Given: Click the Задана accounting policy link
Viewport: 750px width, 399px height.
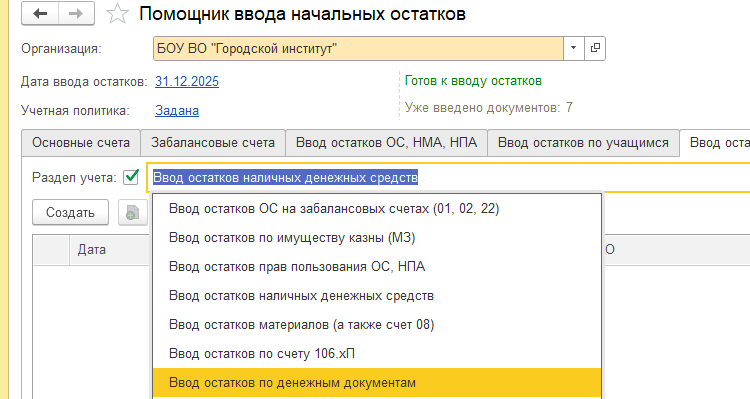Looking at the screenshot, I should (x=176, y=111).
